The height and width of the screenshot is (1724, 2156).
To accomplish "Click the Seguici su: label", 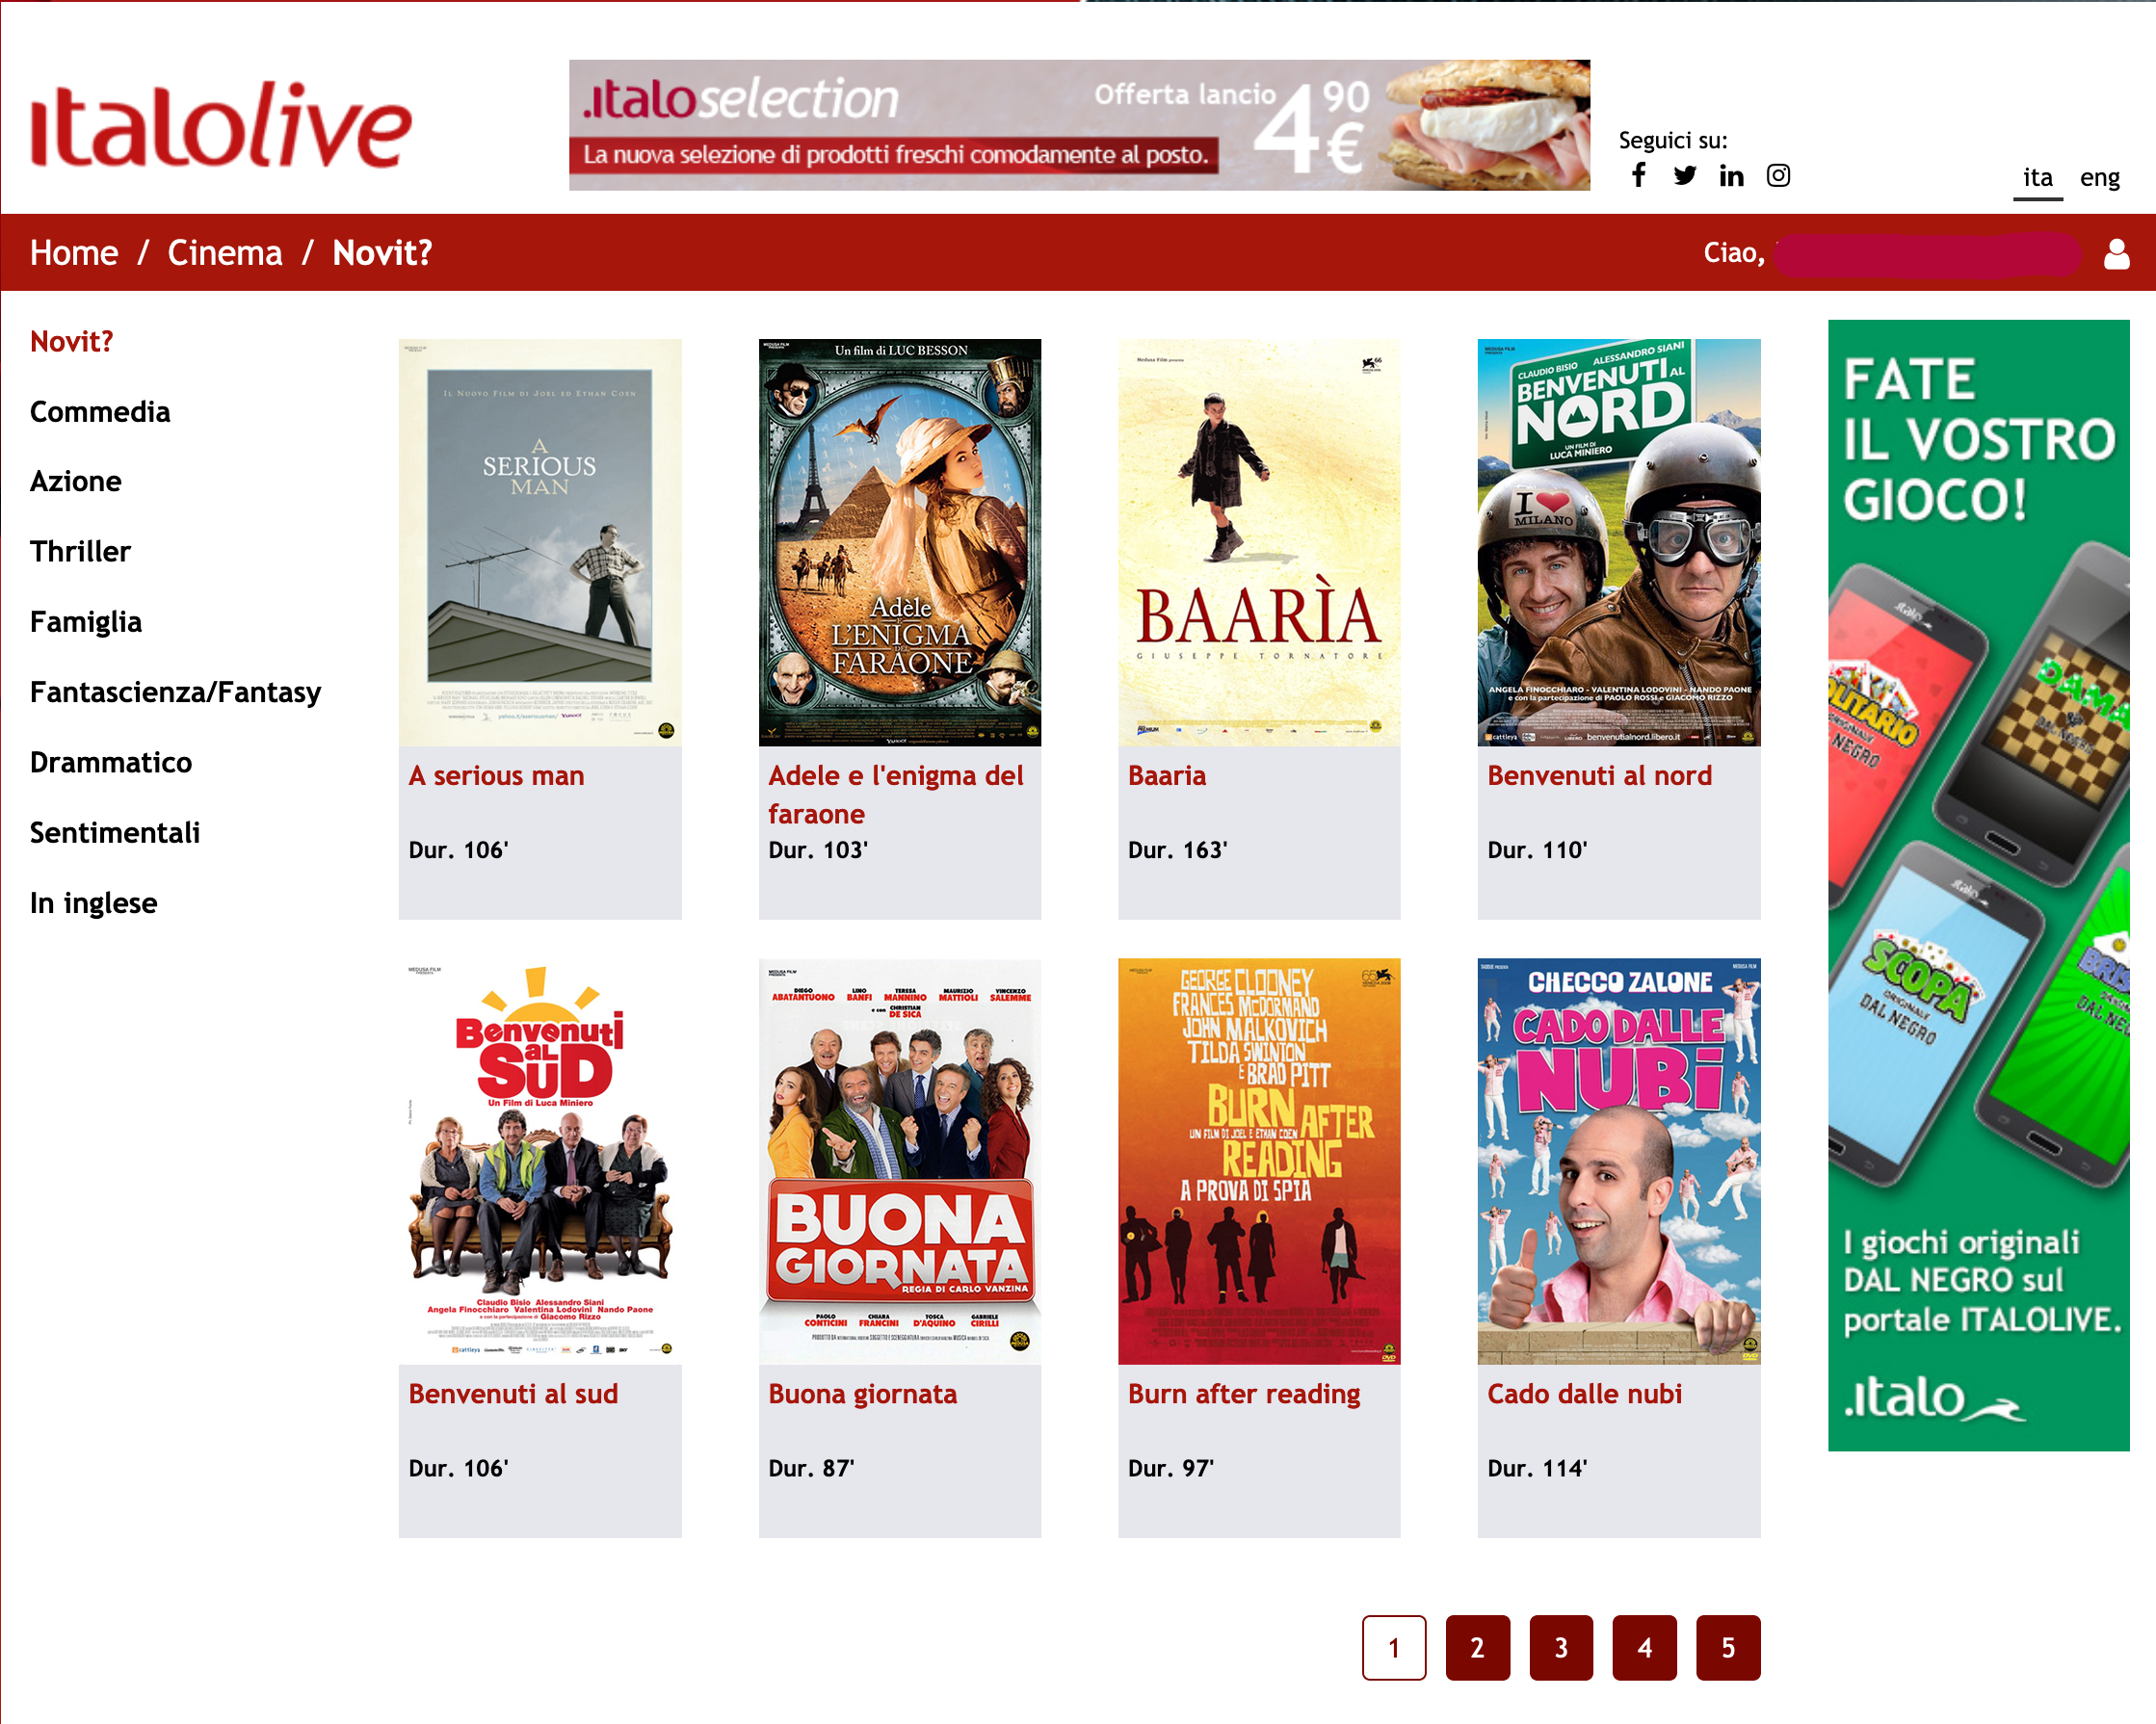I will (x=1673, y=140).
